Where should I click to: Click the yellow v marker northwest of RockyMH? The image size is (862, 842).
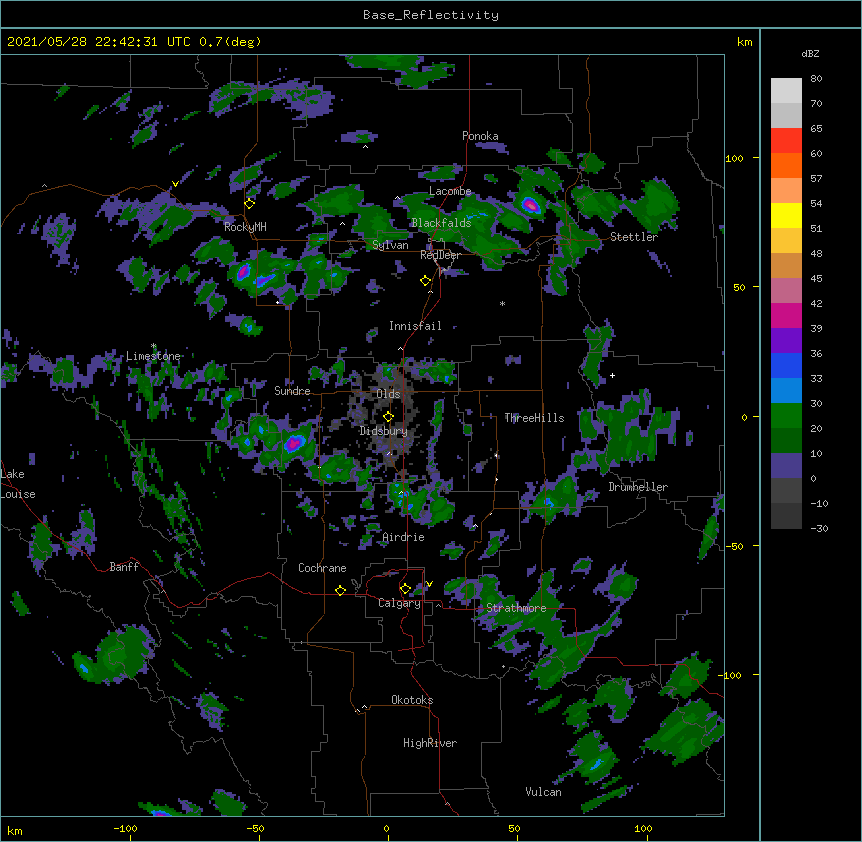pos(175,184)
